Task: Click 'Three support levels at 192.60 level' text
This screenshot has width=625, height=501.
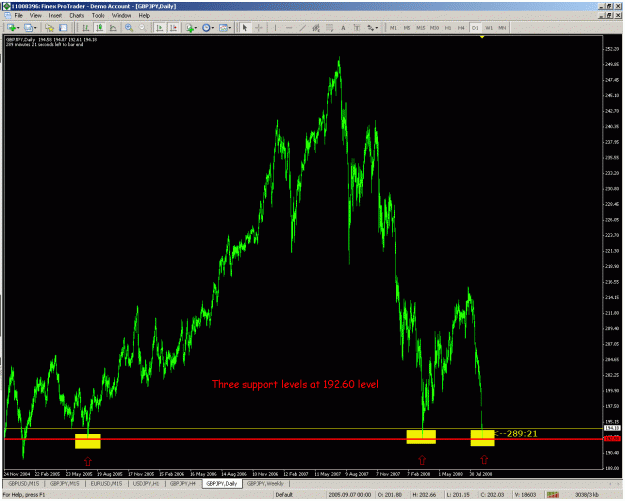Action: tap(295, 384)
